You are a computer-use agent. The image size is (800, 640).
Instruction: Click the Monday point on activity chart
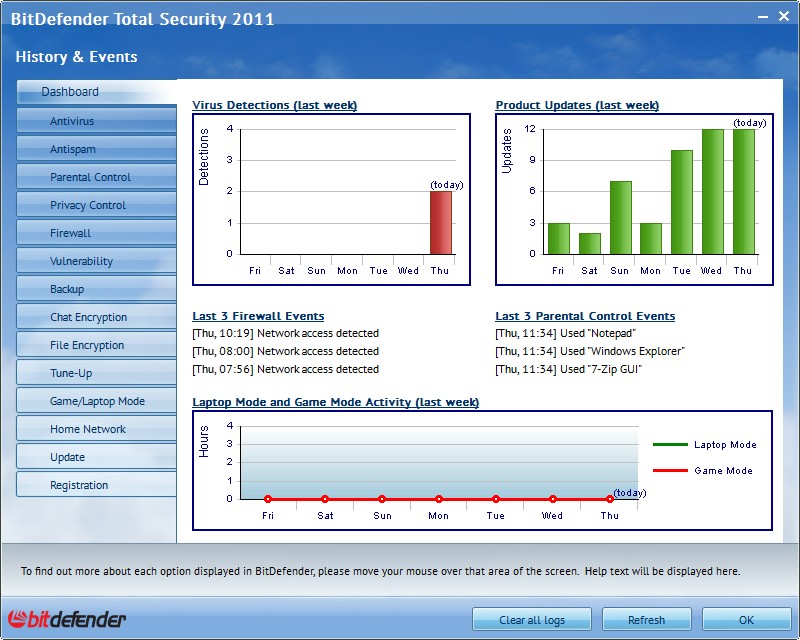[439, 499]
